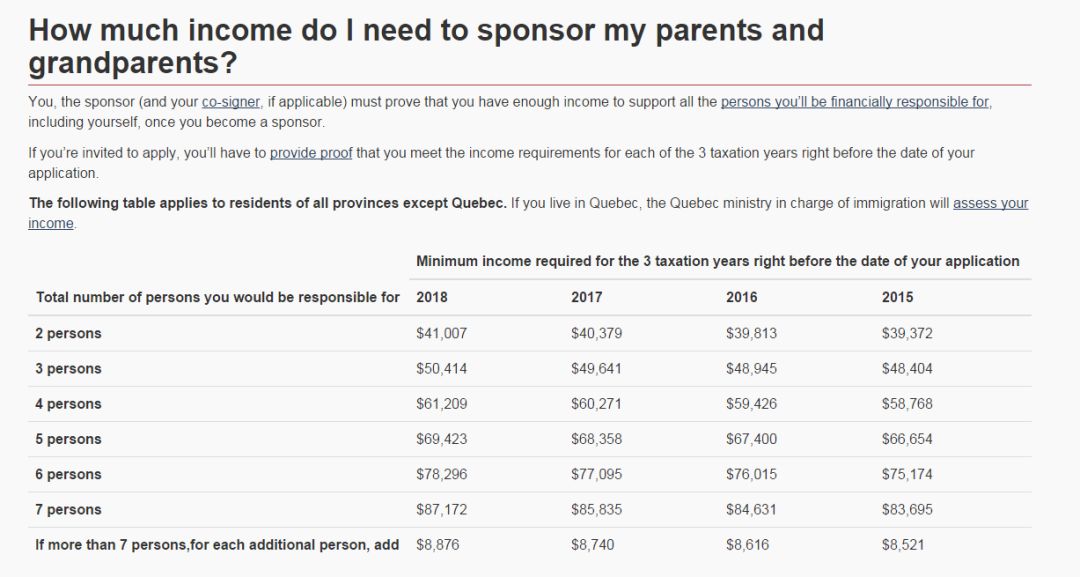Click "Total number of persons" column header
The image size is (1080, 577).
pos(217,297)
